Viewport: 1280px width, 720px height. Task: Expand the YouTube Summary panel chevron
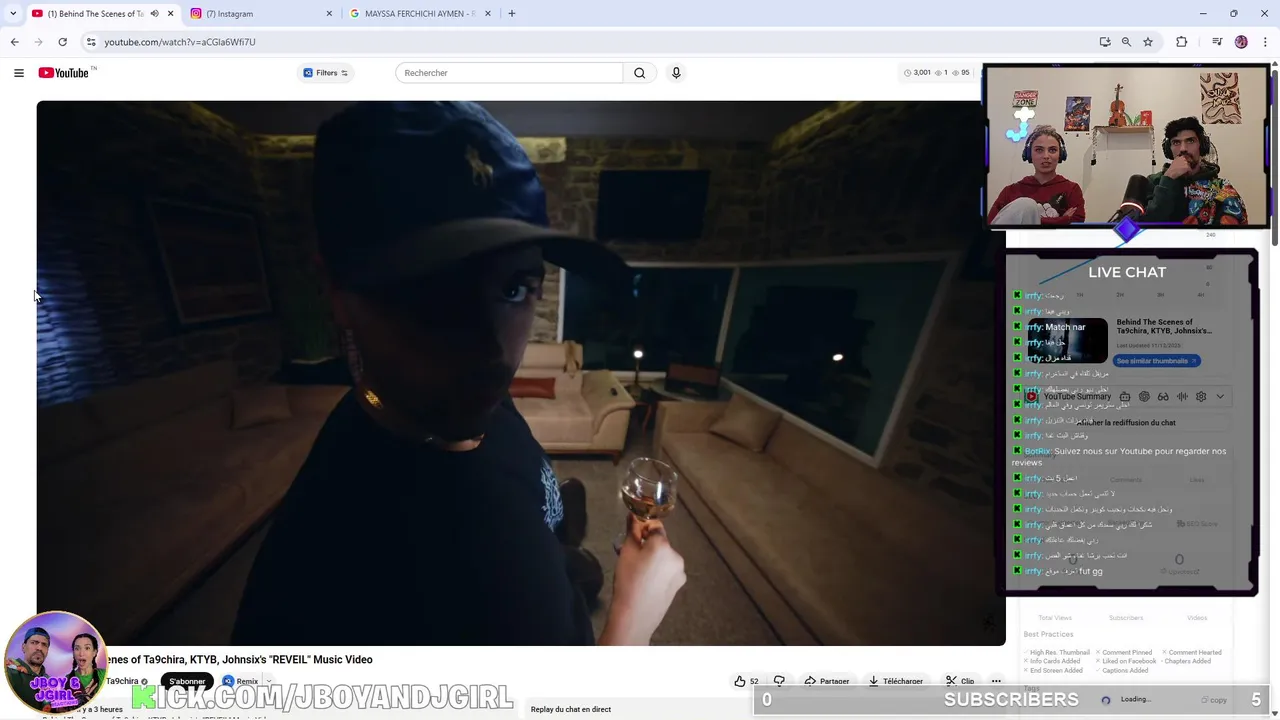tap(1220, 397)
